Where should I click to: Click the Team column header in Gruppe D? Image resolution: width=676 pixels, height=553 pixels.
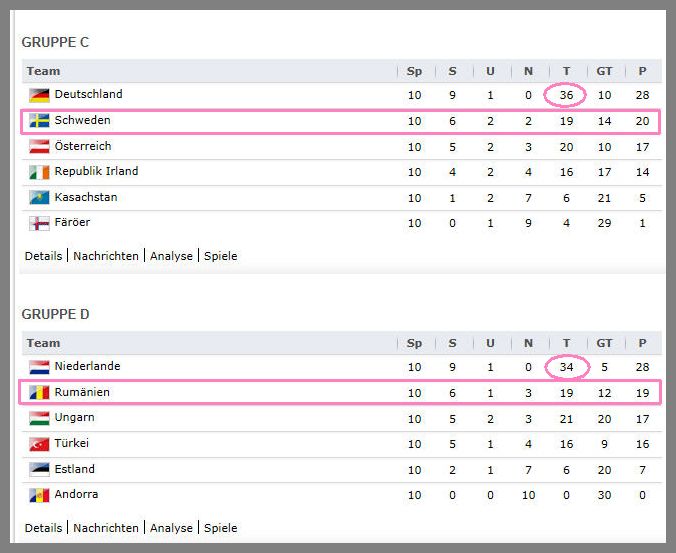[x=43, y=343]
